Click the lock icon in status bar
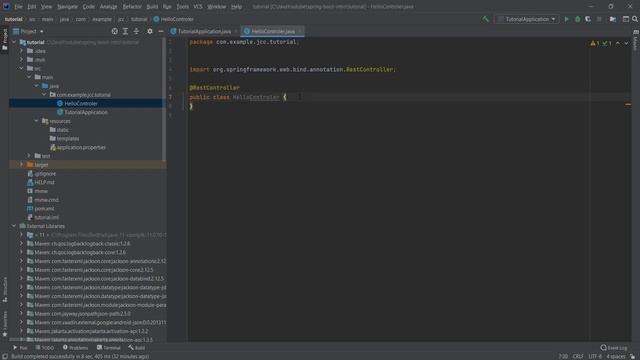The image size is (640, 360). click(633, 356)
